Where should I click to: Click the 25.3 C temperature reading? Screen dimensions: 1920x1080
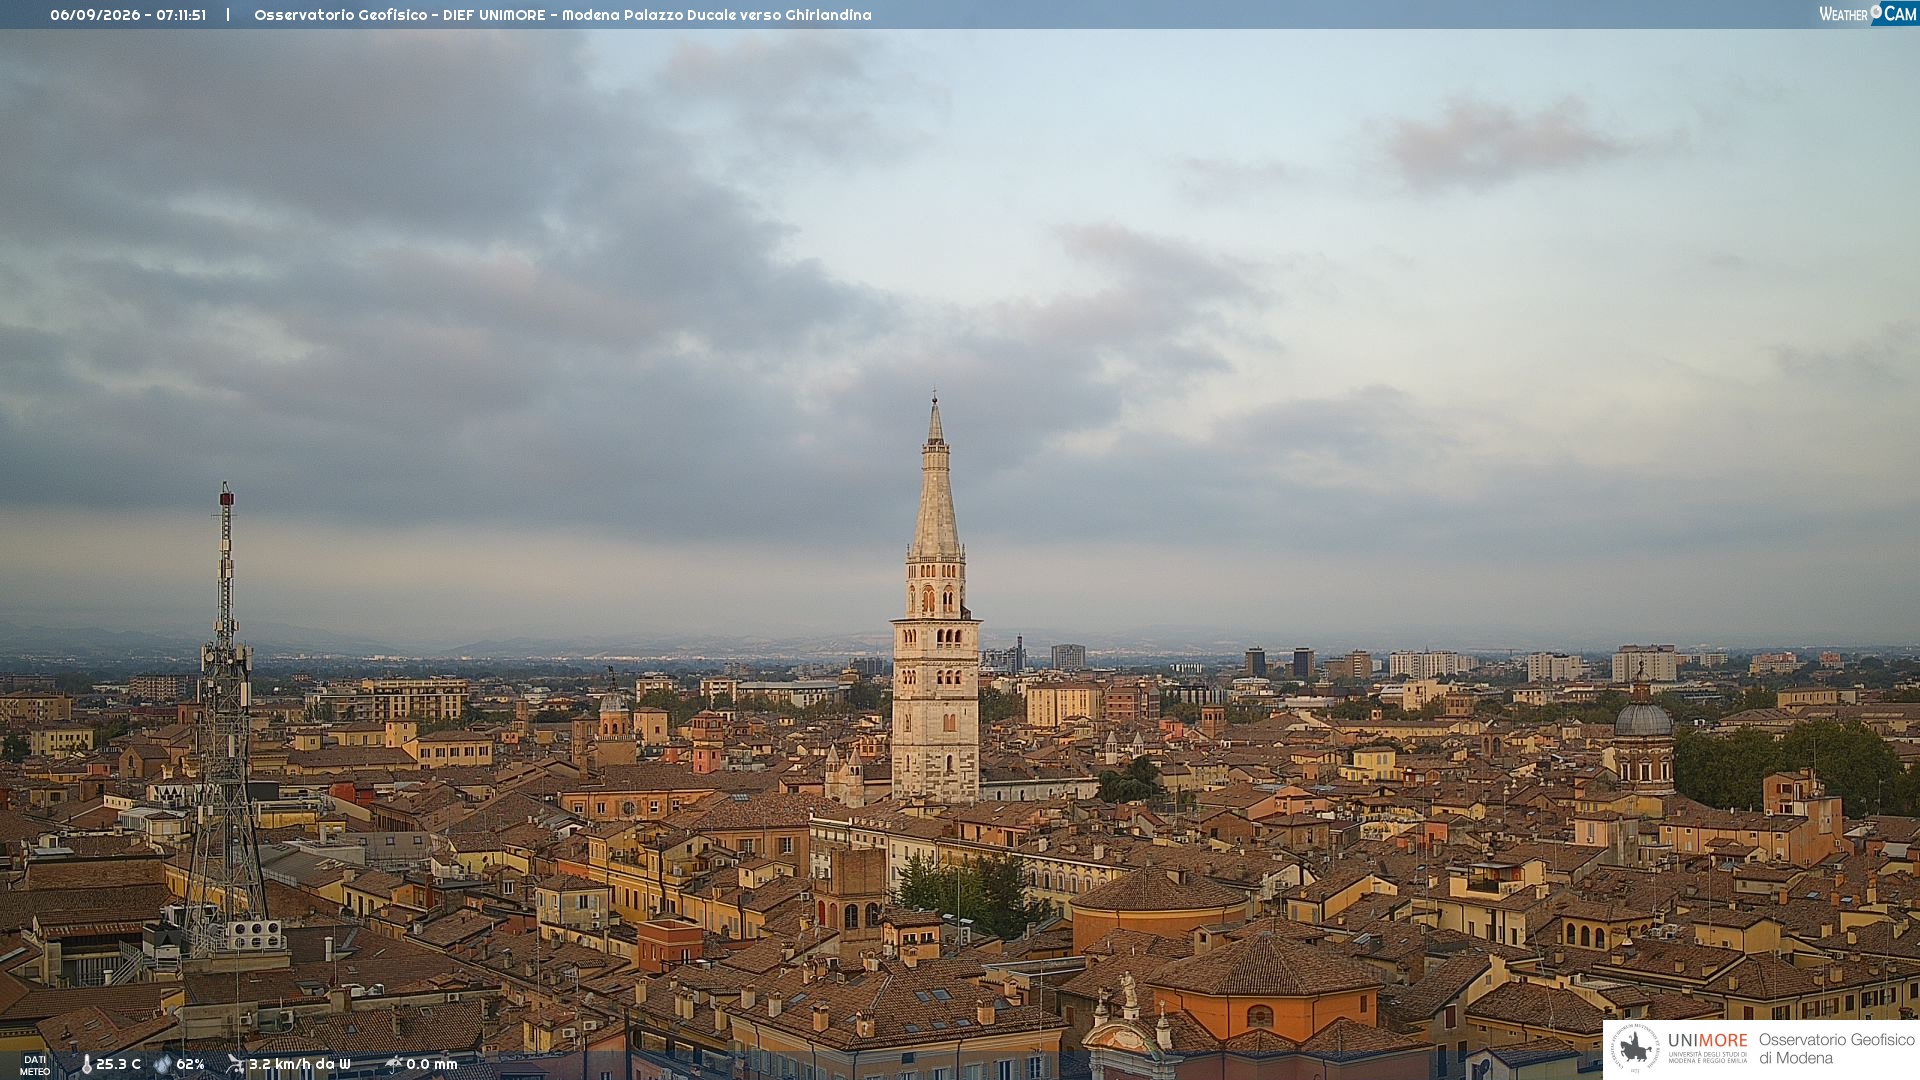coord(118,1064)
